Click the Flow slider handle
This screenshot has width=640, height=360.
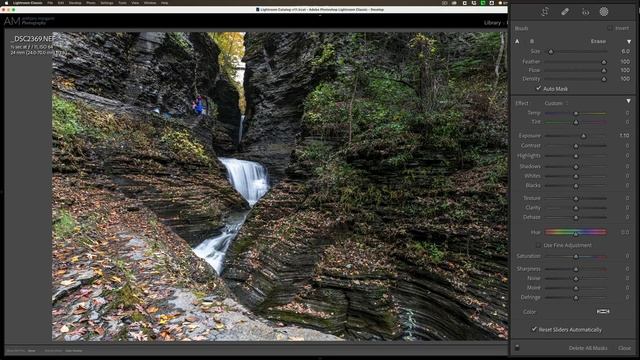point(604,71)
